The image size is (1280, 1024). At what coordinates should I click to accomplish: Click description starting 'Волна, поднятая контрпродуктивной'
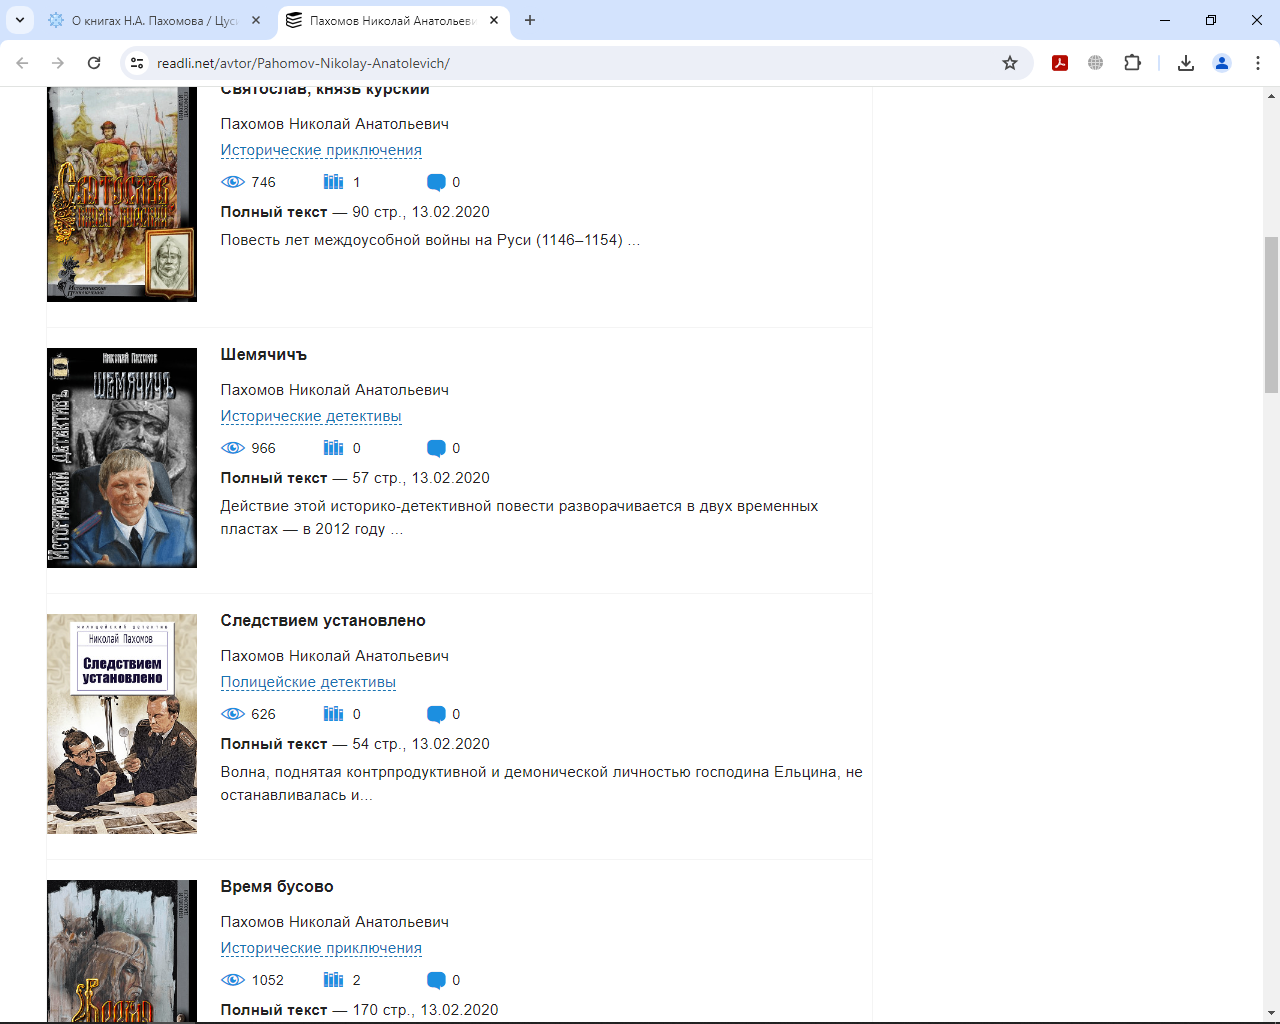coord(541,783)
